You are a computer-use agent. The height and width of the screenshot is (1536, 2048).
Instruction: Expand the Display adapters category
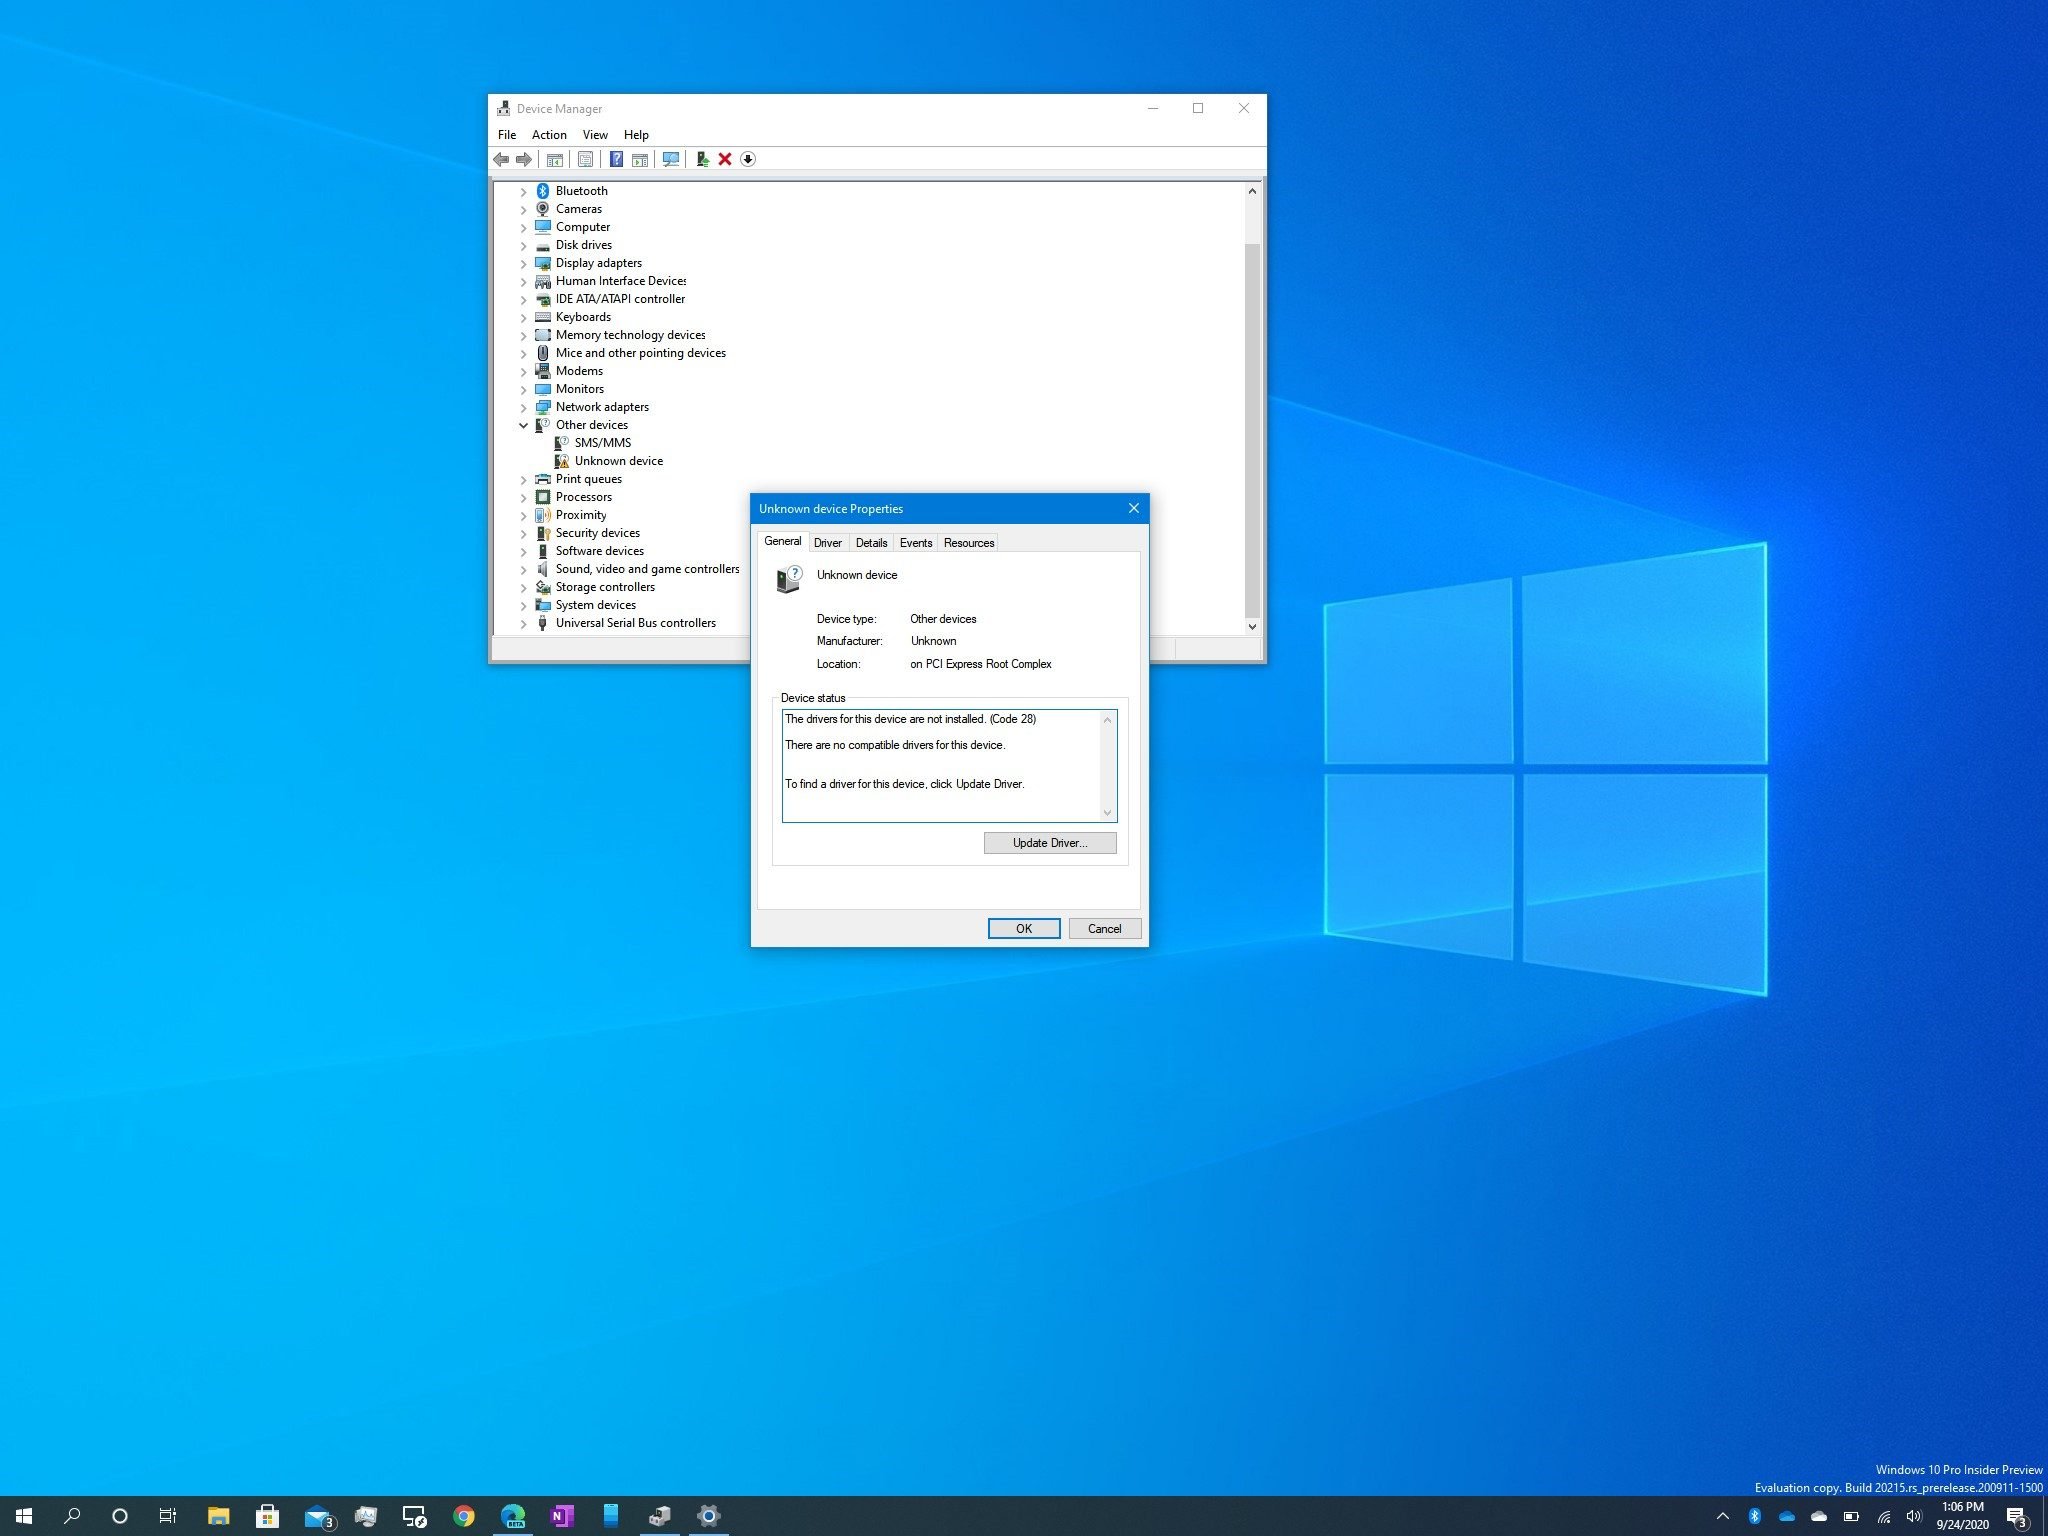coord(523,264)
